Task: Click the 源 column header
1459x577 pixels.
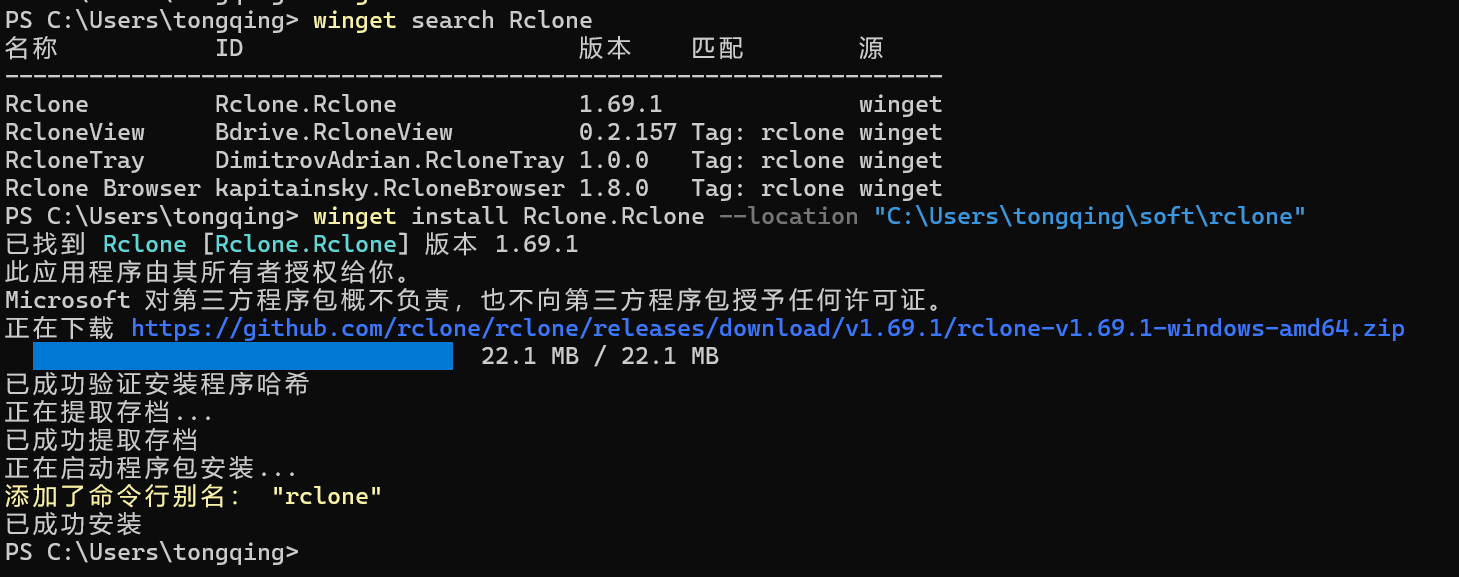Action: pyautogui.click(x=871, y=48)
